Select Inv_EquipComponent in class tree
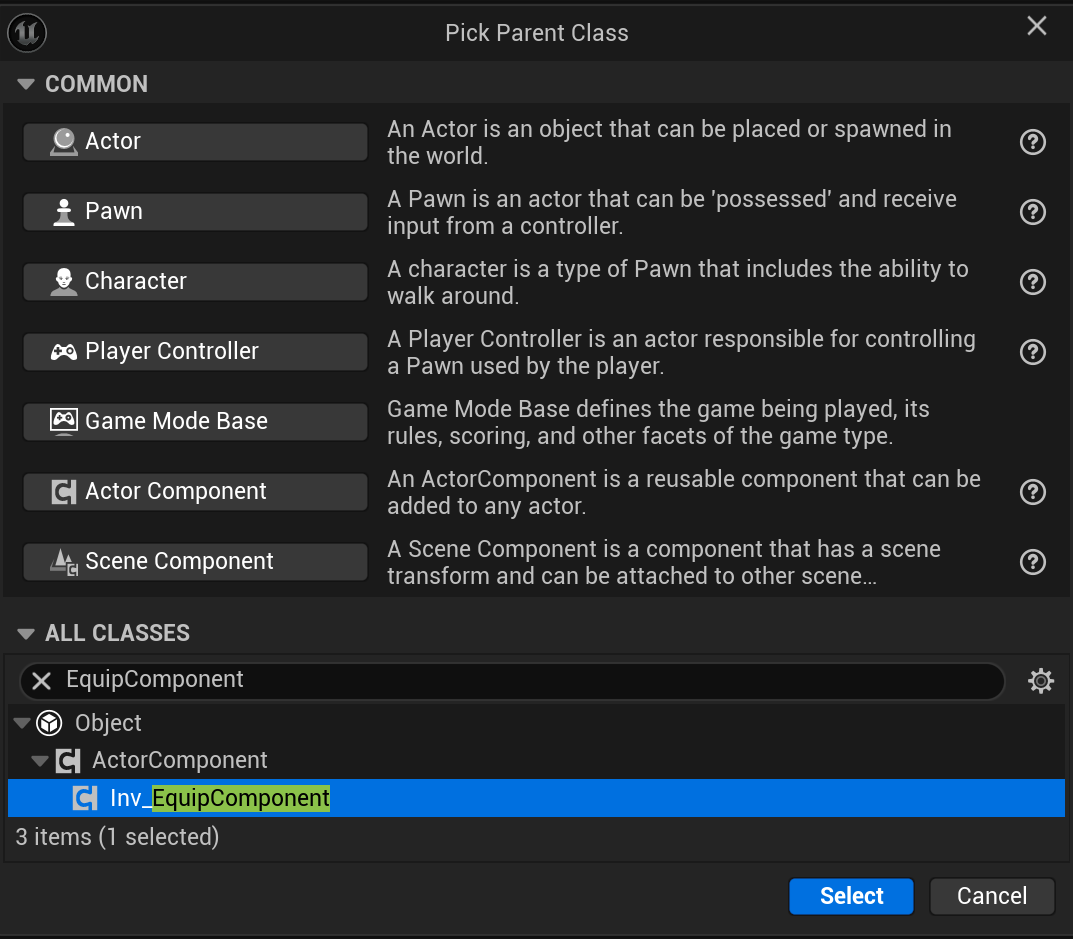 click(x=220, y=798)
